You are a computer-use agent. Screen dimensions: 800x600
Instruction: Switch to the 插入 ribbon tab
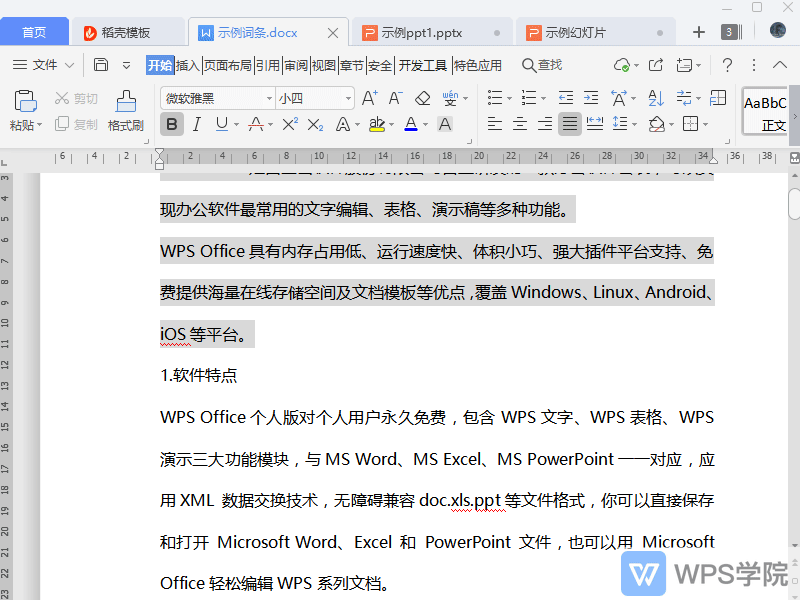(x=187, y=65)
